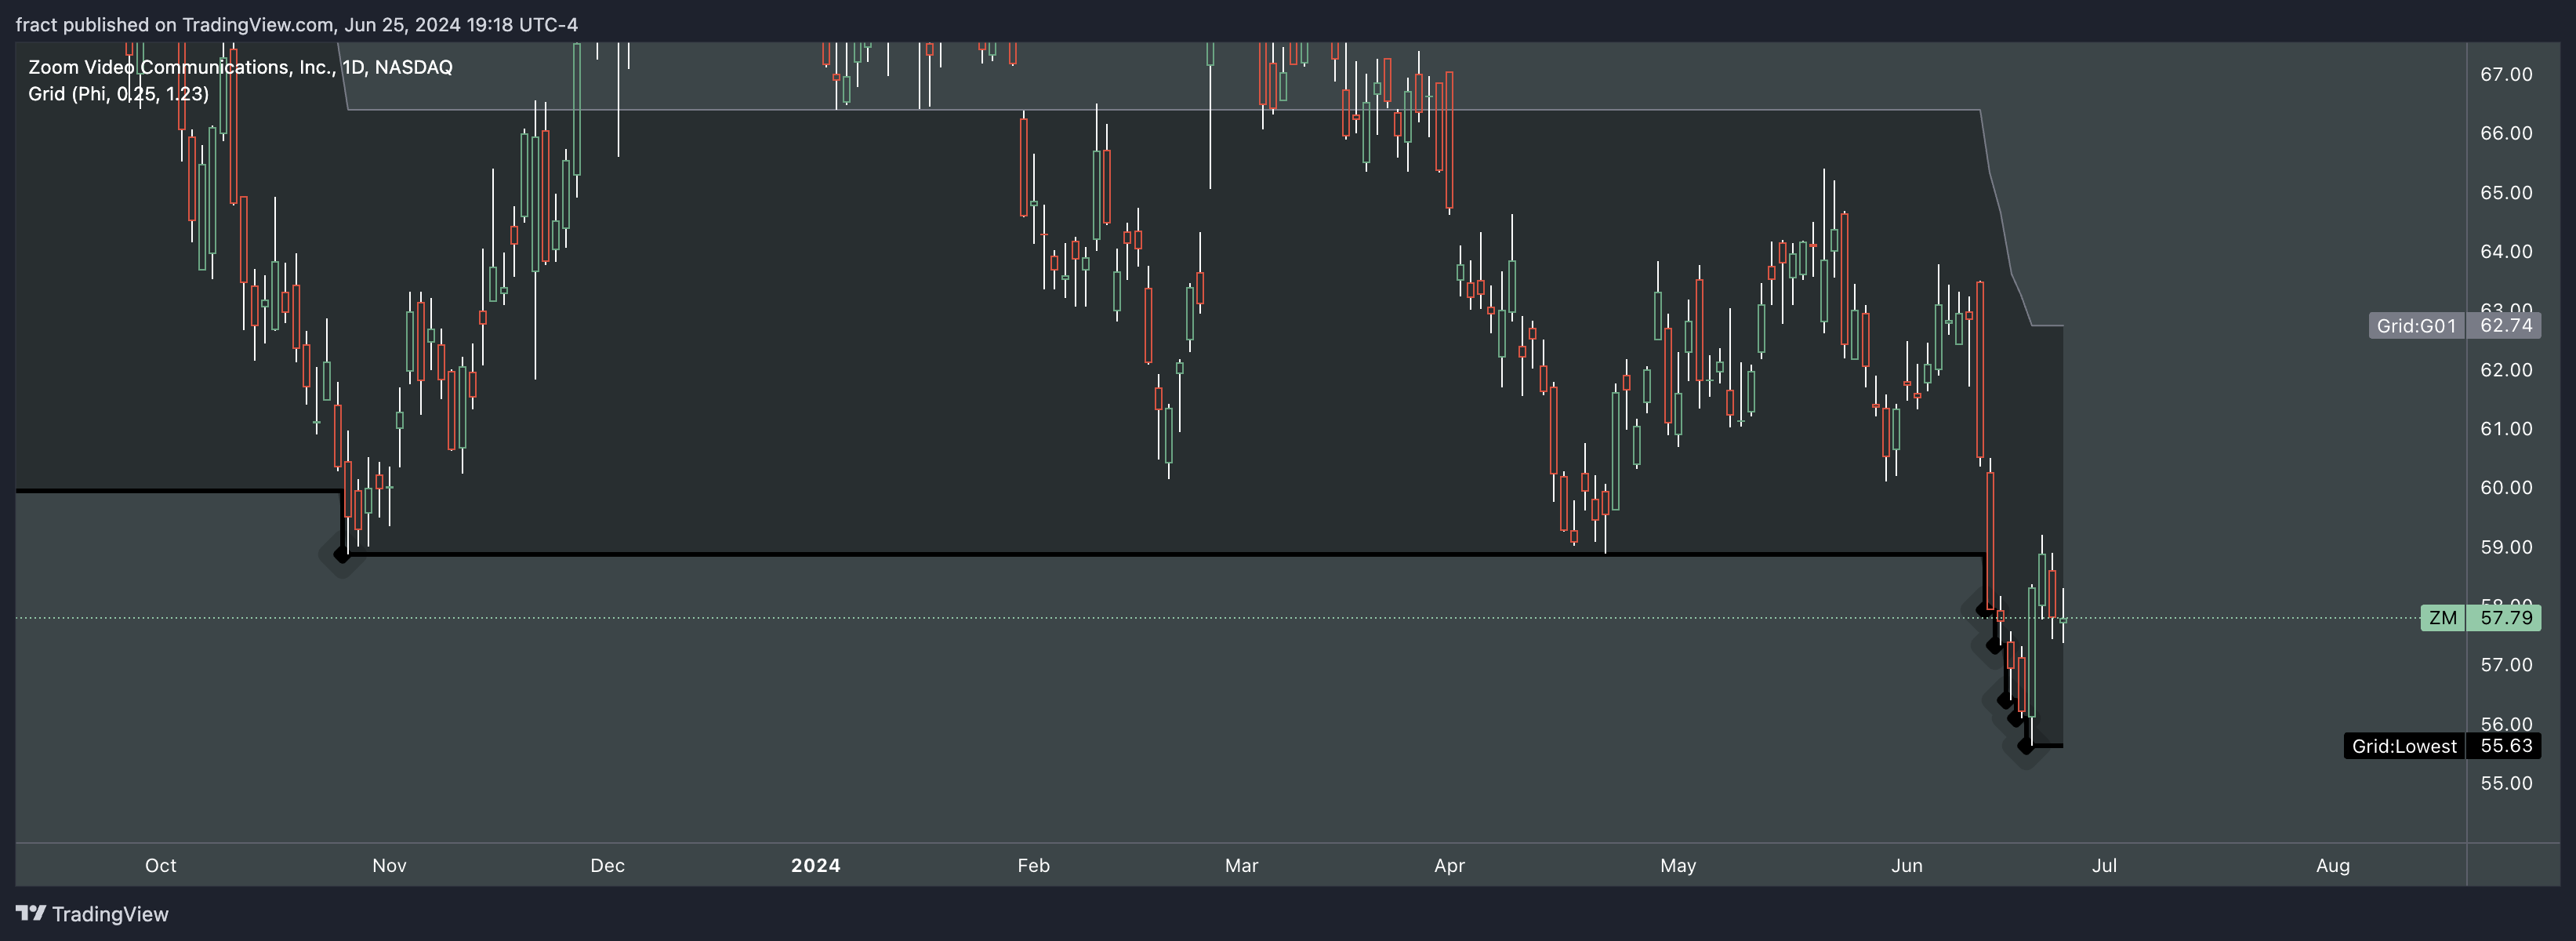This screenshot has height=941, width=2576.
Task: Click the Nov label on time axis
Action: click(x=389, y=866)
